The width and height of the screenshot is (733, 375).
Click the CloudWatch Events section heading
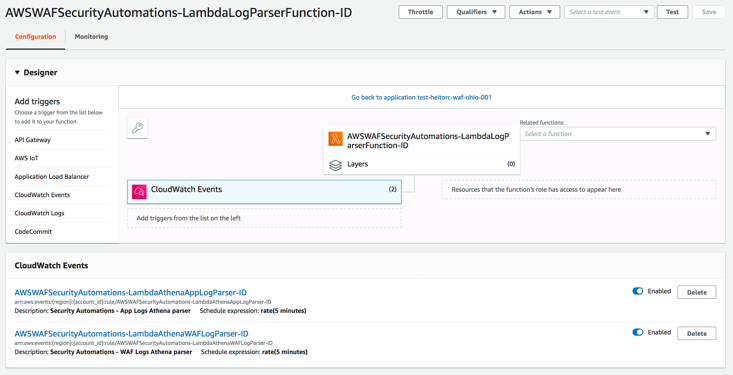51,266
